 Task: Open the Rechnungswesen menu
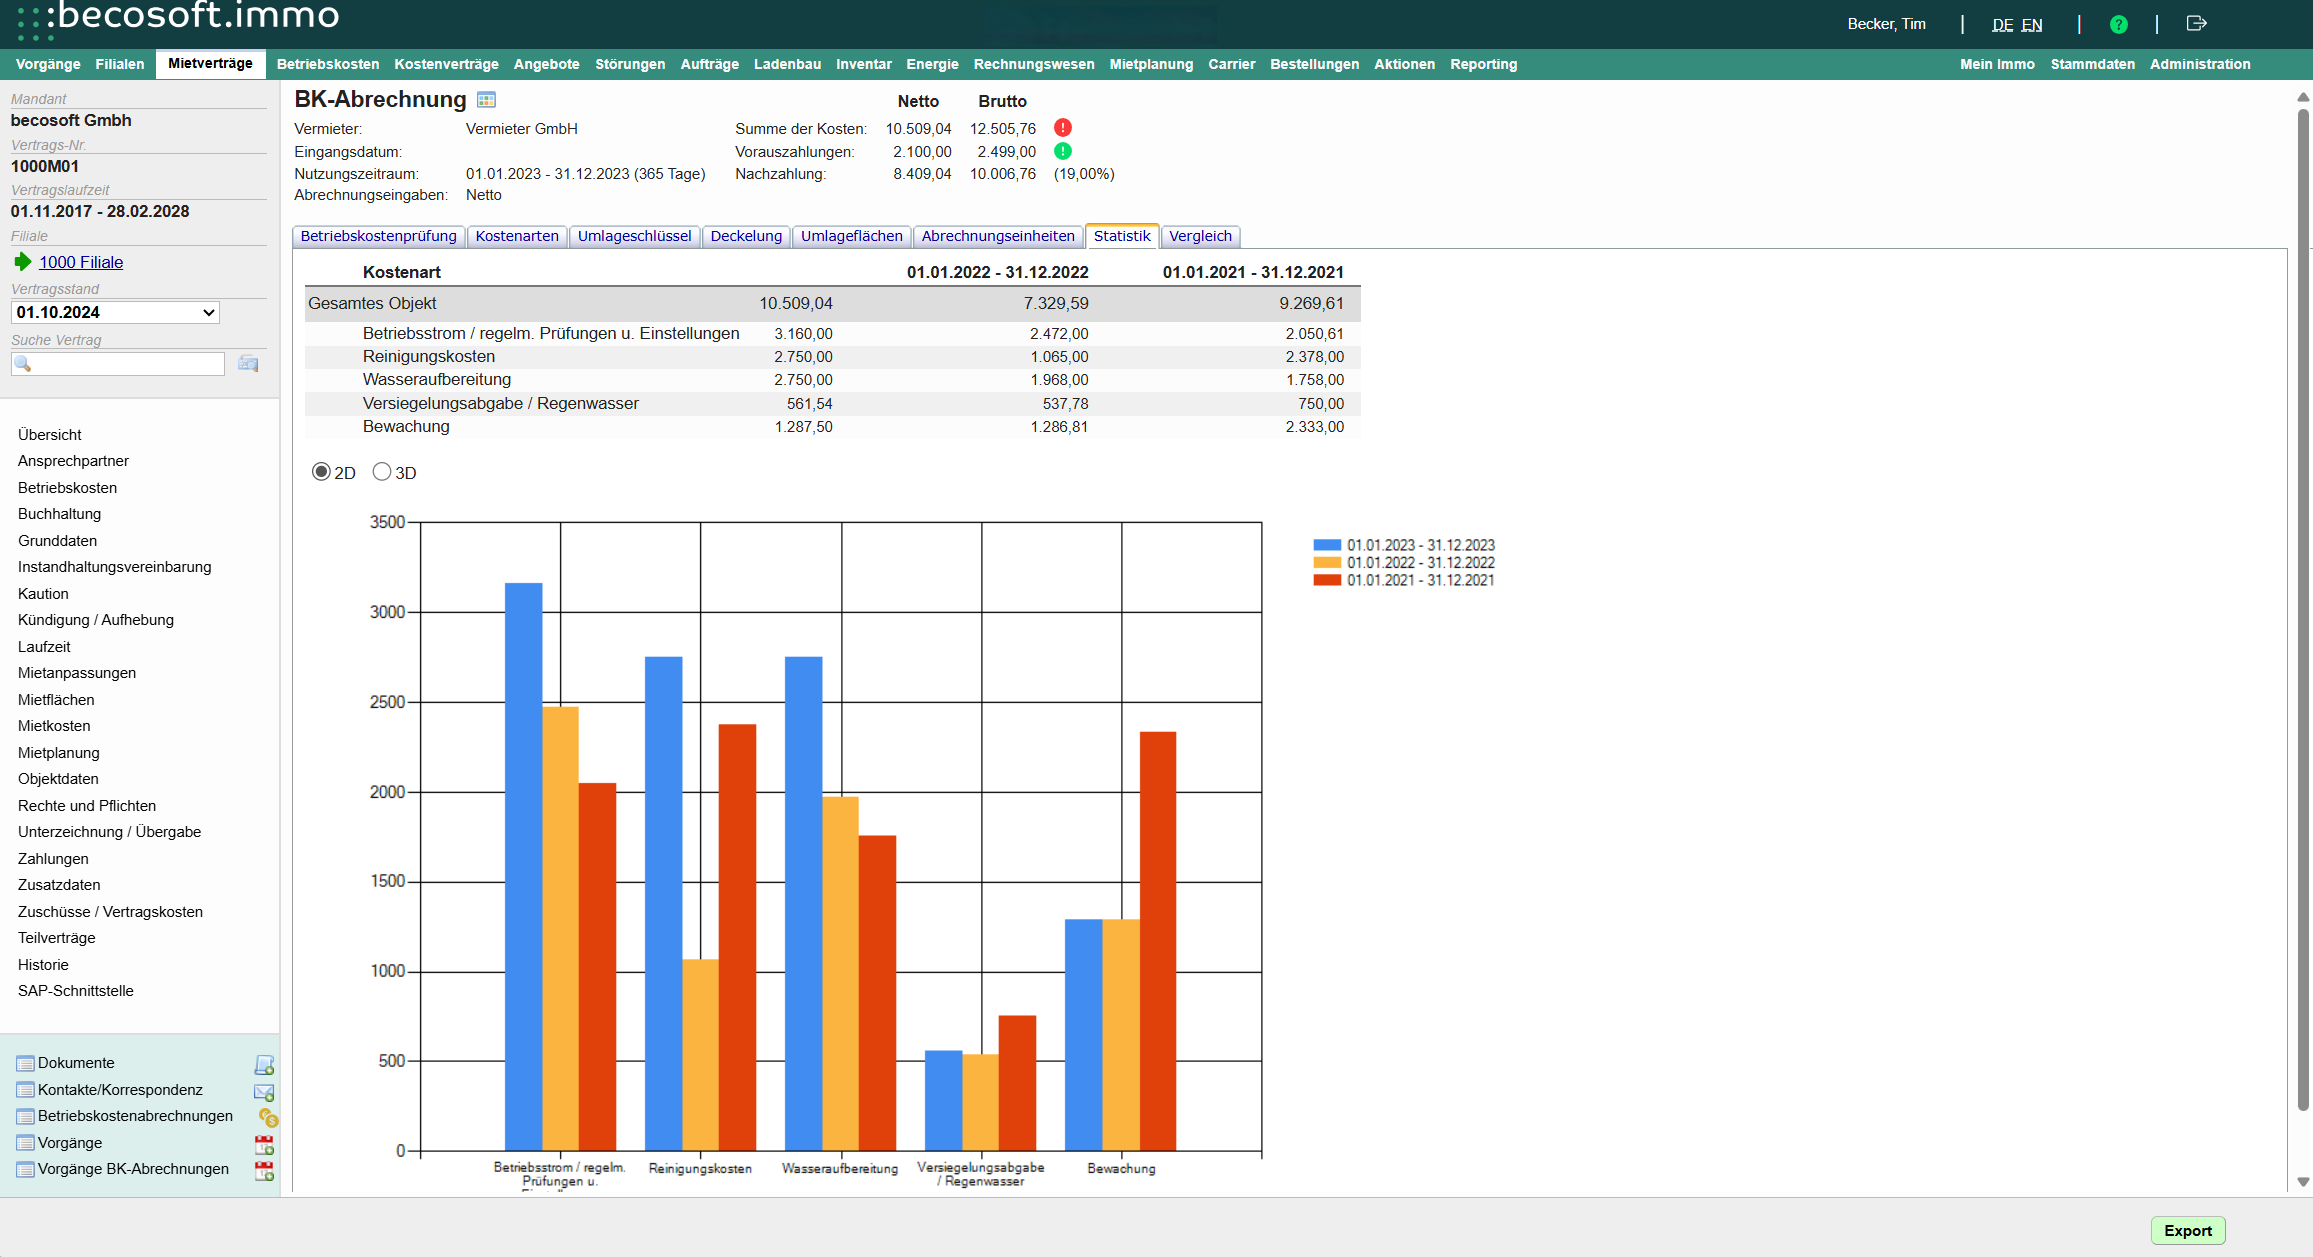[x=1033, y=64]
